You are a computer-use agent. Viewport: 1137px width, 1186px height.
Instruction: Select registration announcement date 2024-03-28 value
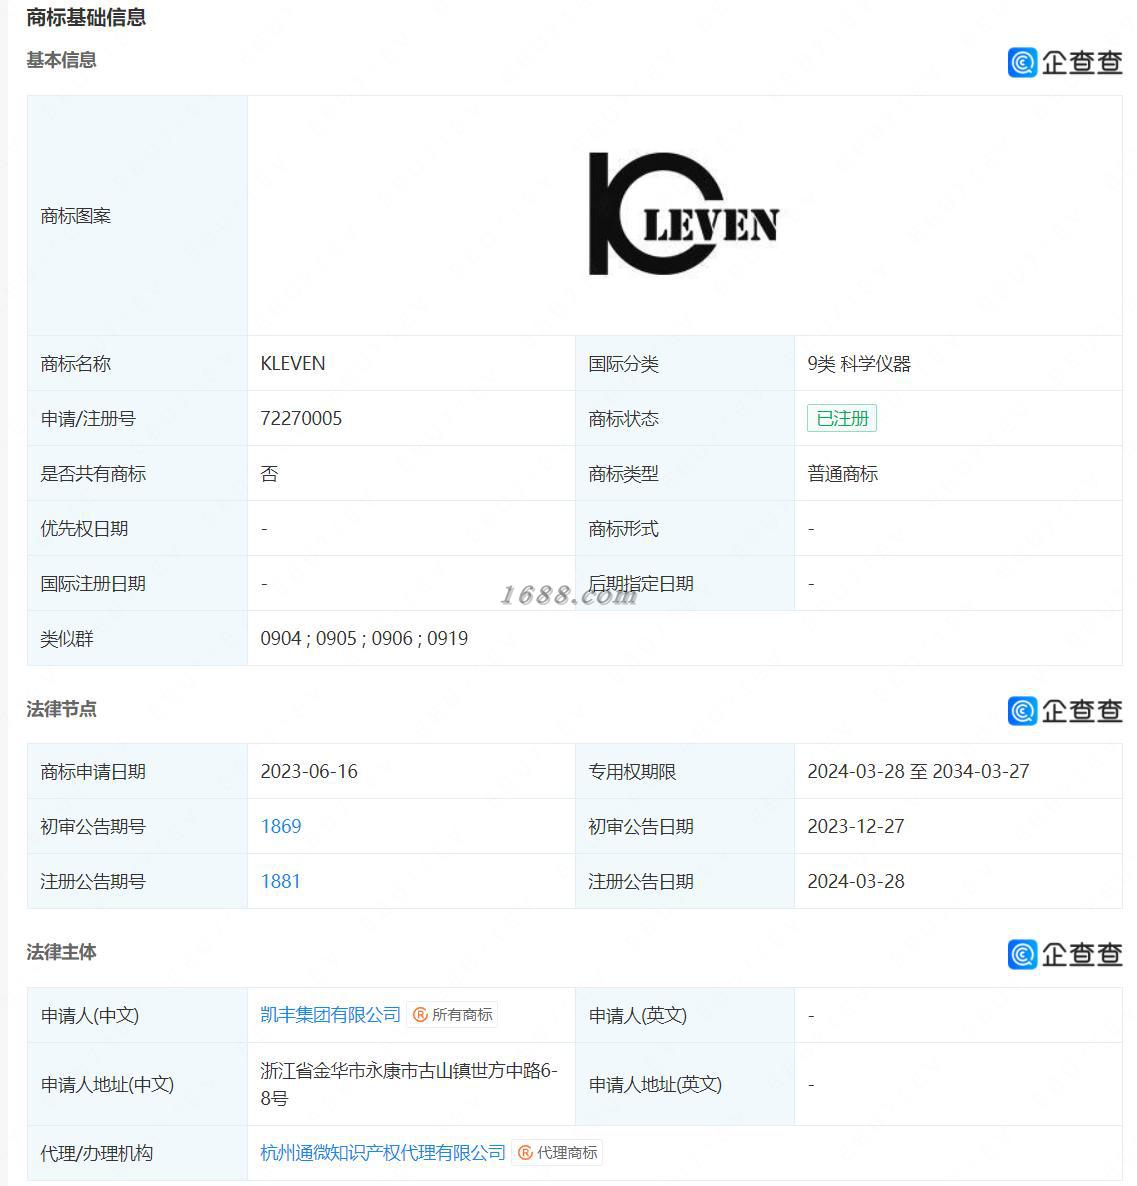point(856,881)
